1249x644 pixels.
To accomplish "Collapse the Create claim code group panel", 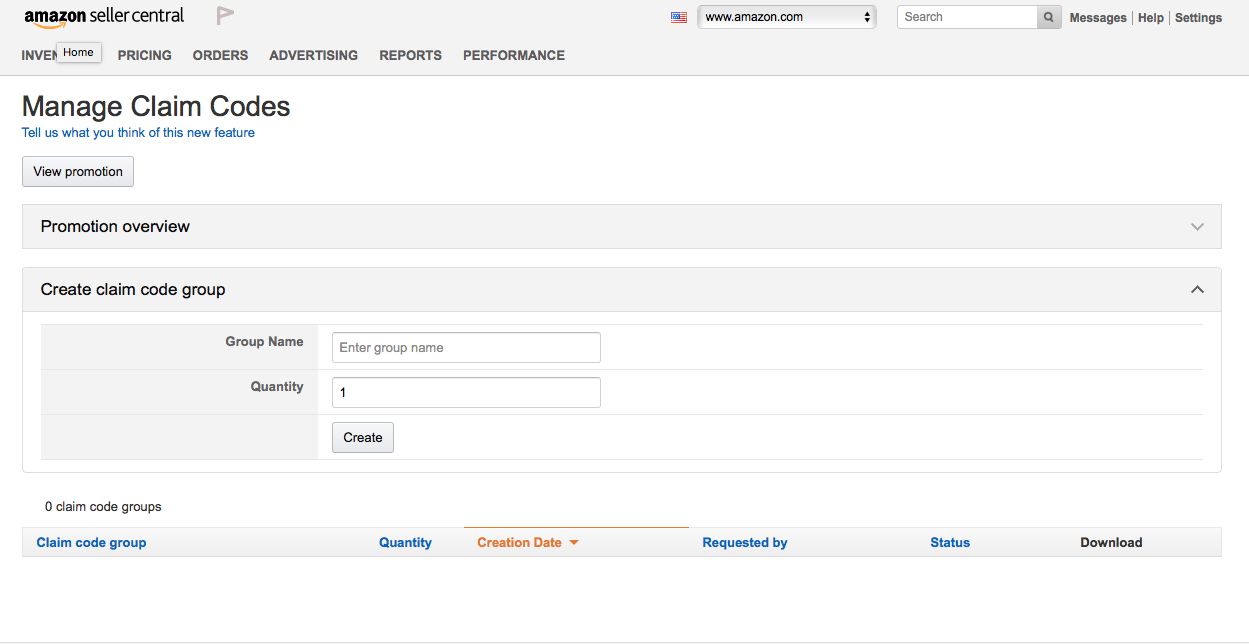I will [x=1197, y=290].
